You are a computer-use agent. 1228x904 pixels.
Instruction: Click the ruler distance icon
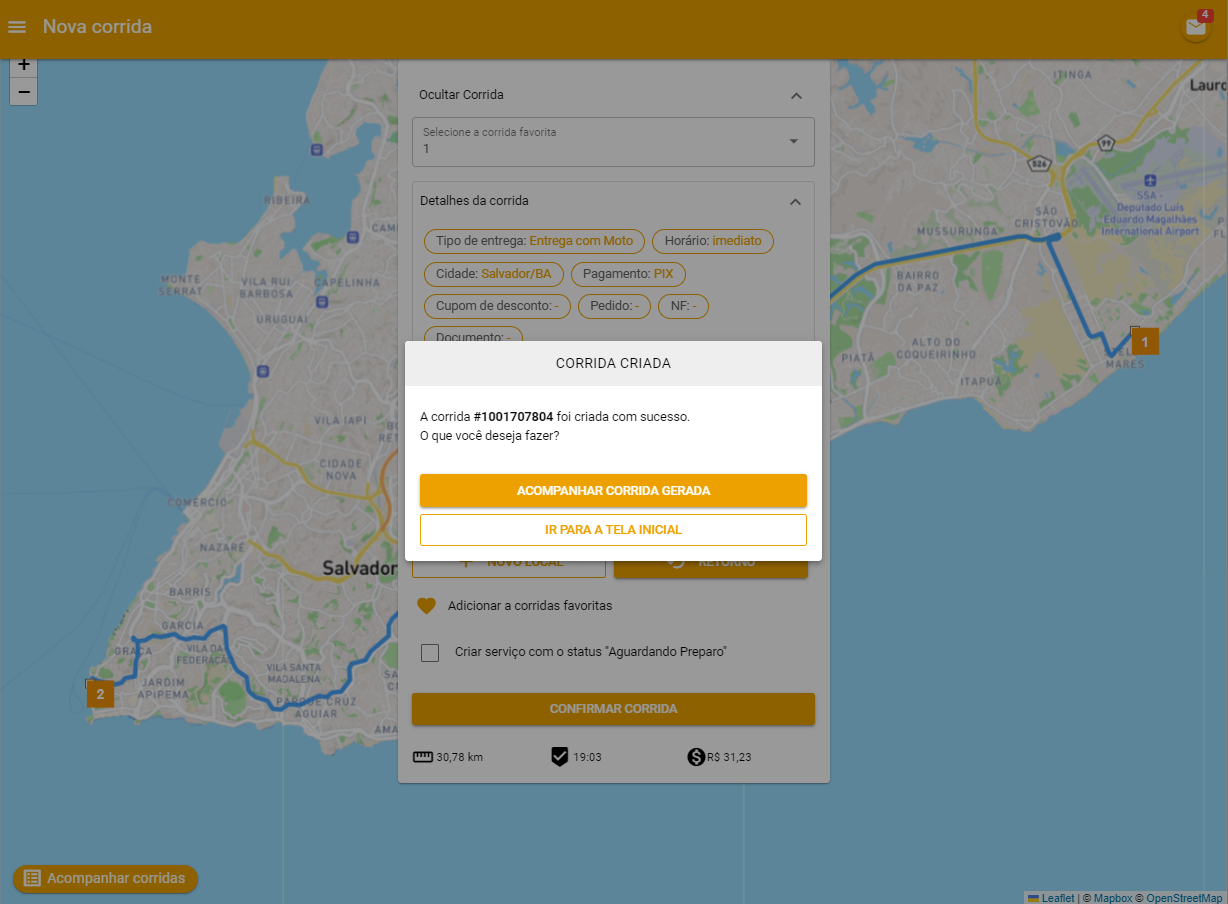423,757
